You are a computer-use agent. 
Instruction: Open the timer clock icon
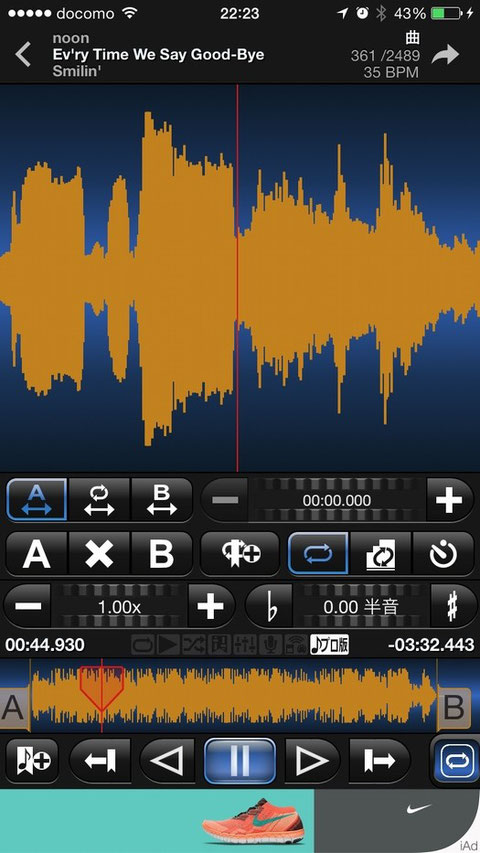(443, 553)
